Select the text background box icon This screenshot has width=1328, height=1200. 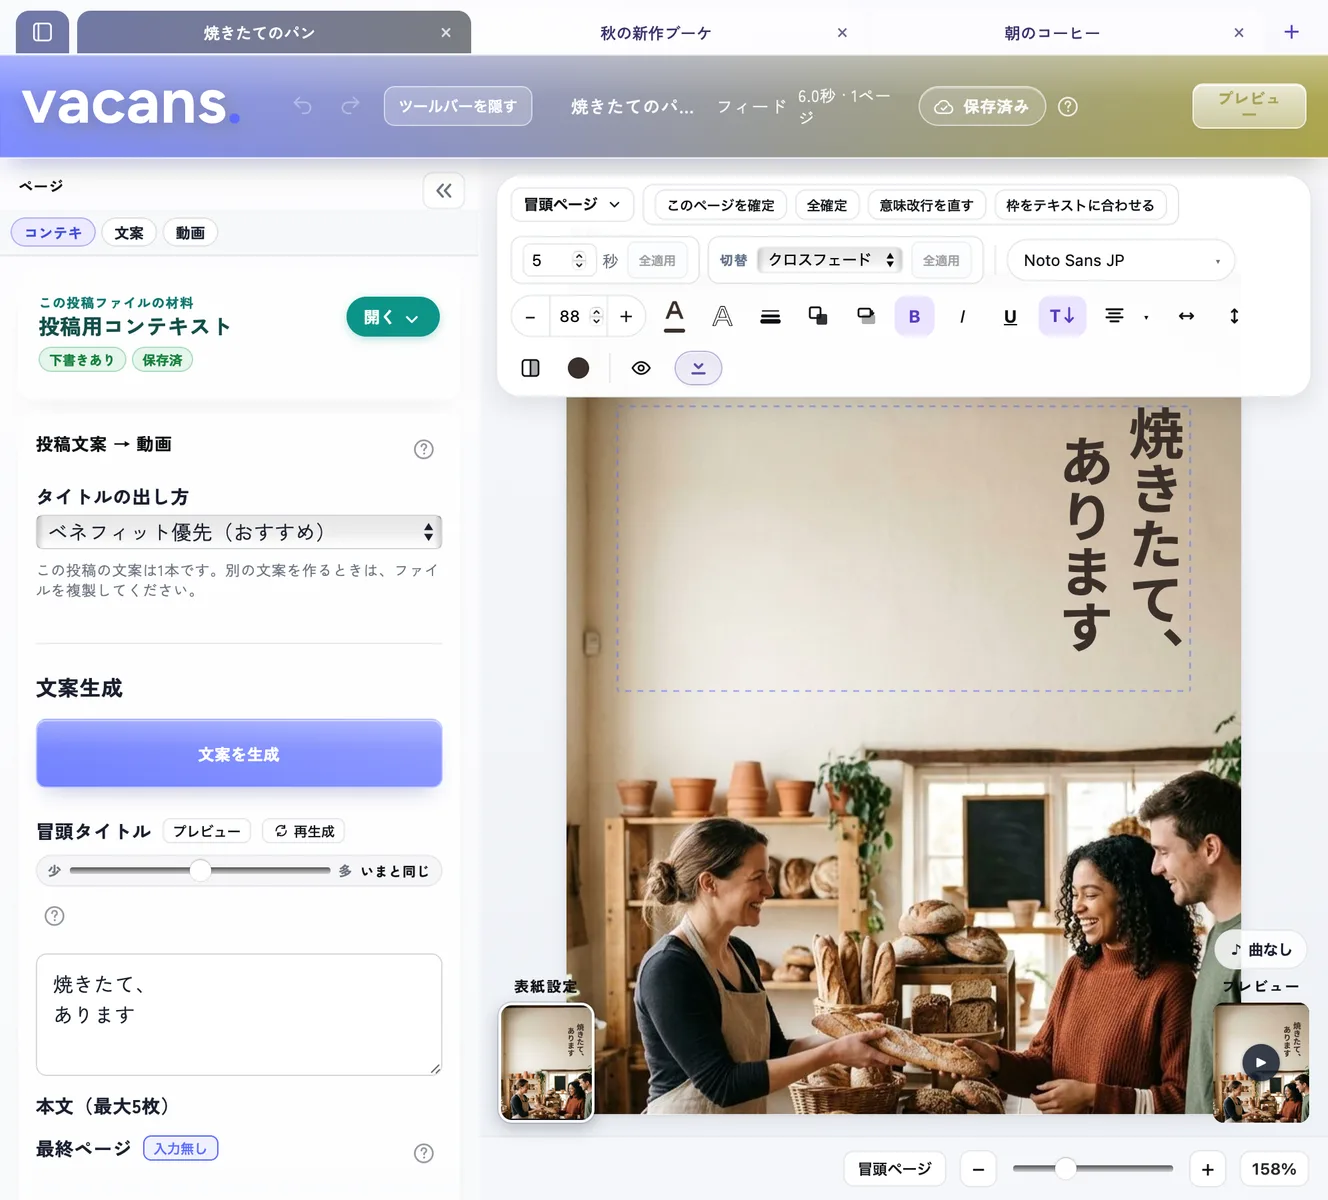click(x=866, y=316)
